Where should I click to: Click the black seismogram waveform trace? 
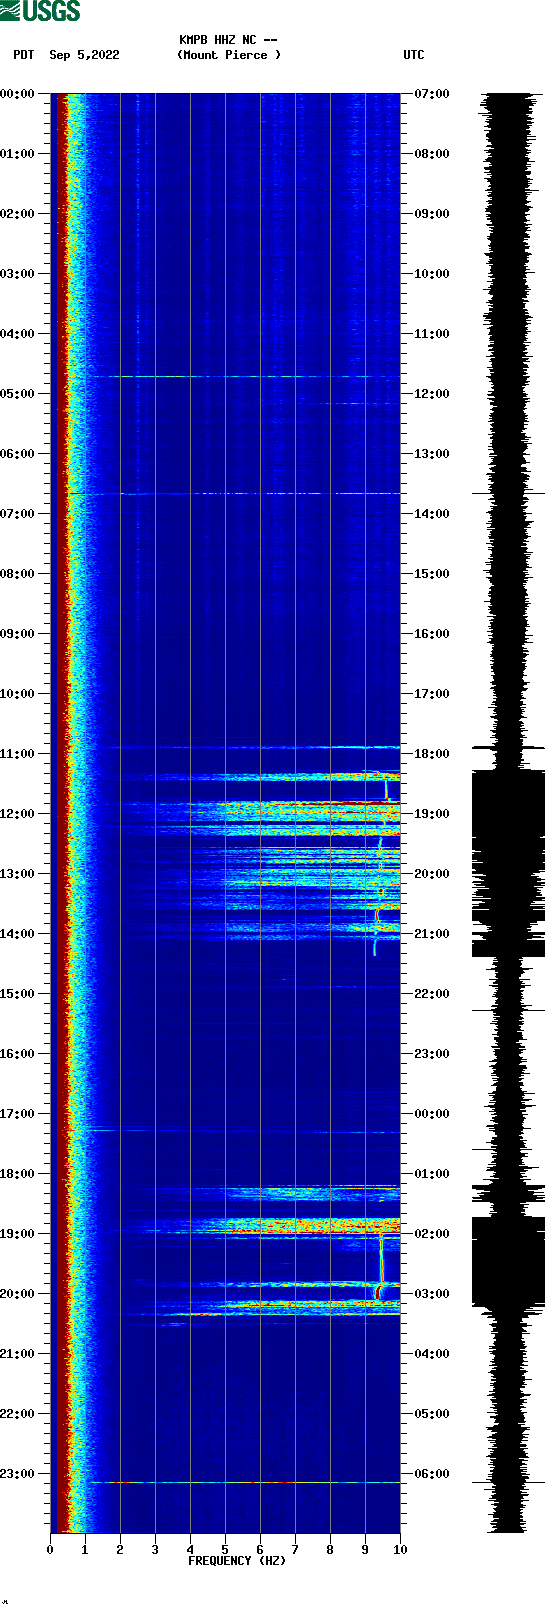pos(508,813)
